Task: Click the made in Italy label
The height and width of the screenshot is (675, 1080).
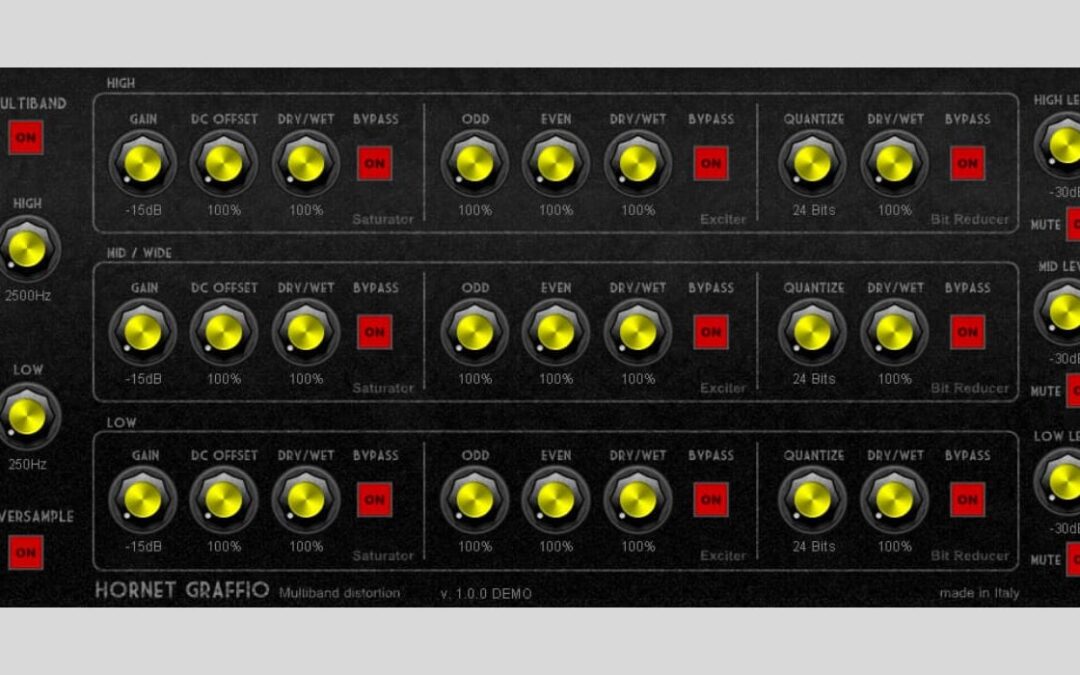Action: pyautogui.click(x=979, y=592)
